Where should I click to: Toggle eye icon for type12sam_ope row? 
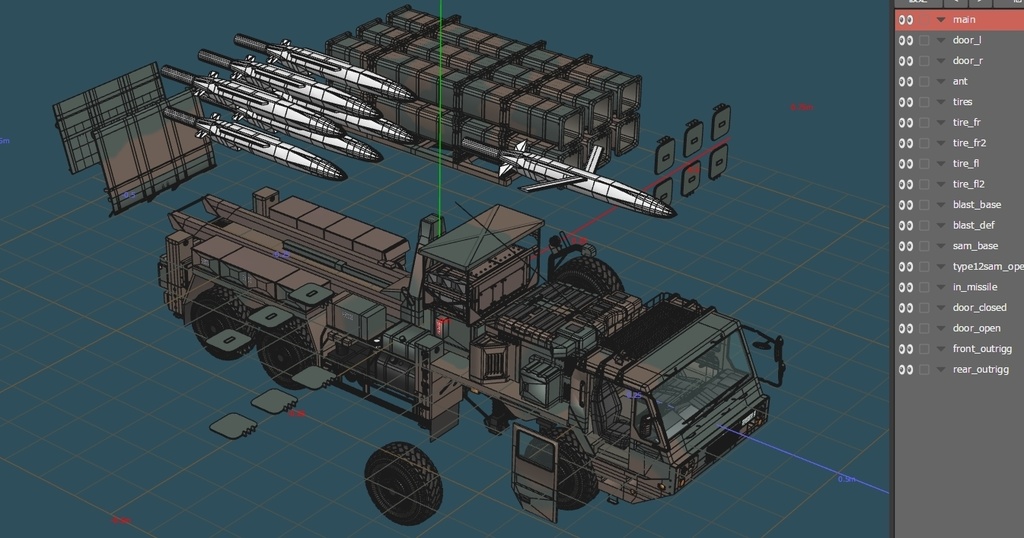click(906, 266)
